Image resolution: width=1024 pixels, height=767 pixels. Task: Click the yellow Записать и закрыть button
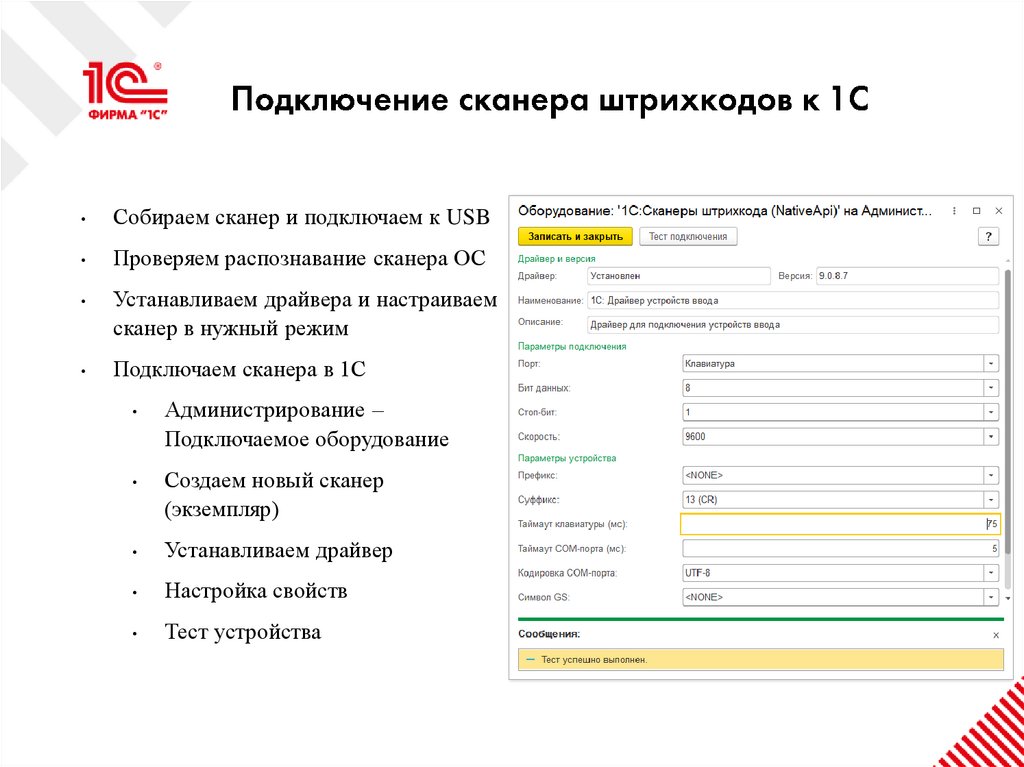coord(575,237)
